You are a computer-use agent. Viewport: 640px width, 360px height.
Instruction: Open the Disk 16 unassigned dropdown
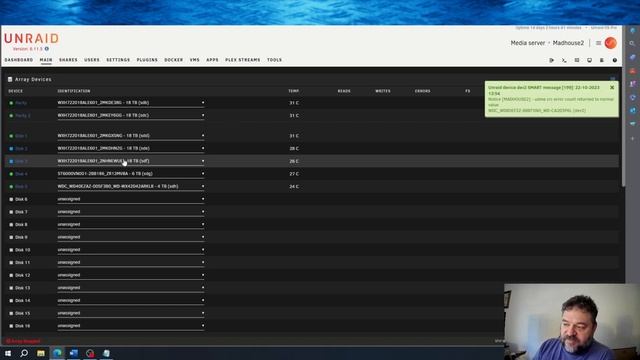(x=131, y=326)
